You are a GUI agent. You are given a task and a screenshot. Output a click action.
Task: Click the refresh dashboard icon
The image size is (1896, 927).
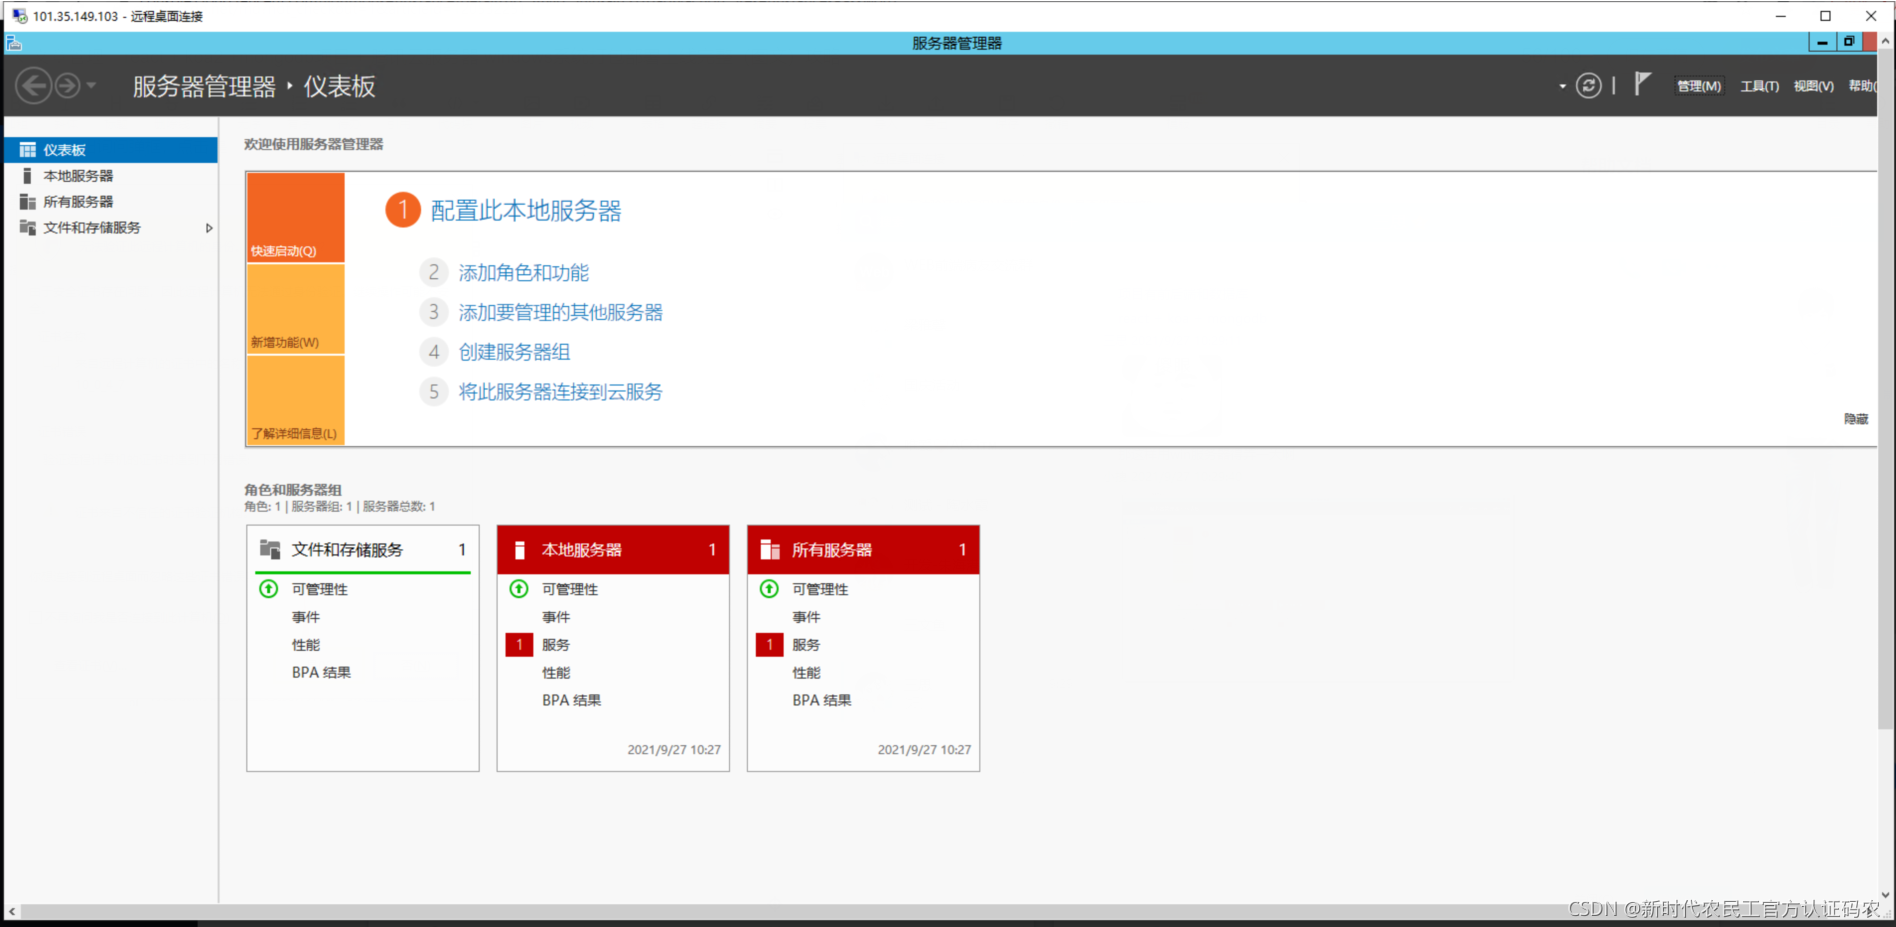click(1588, 86)
